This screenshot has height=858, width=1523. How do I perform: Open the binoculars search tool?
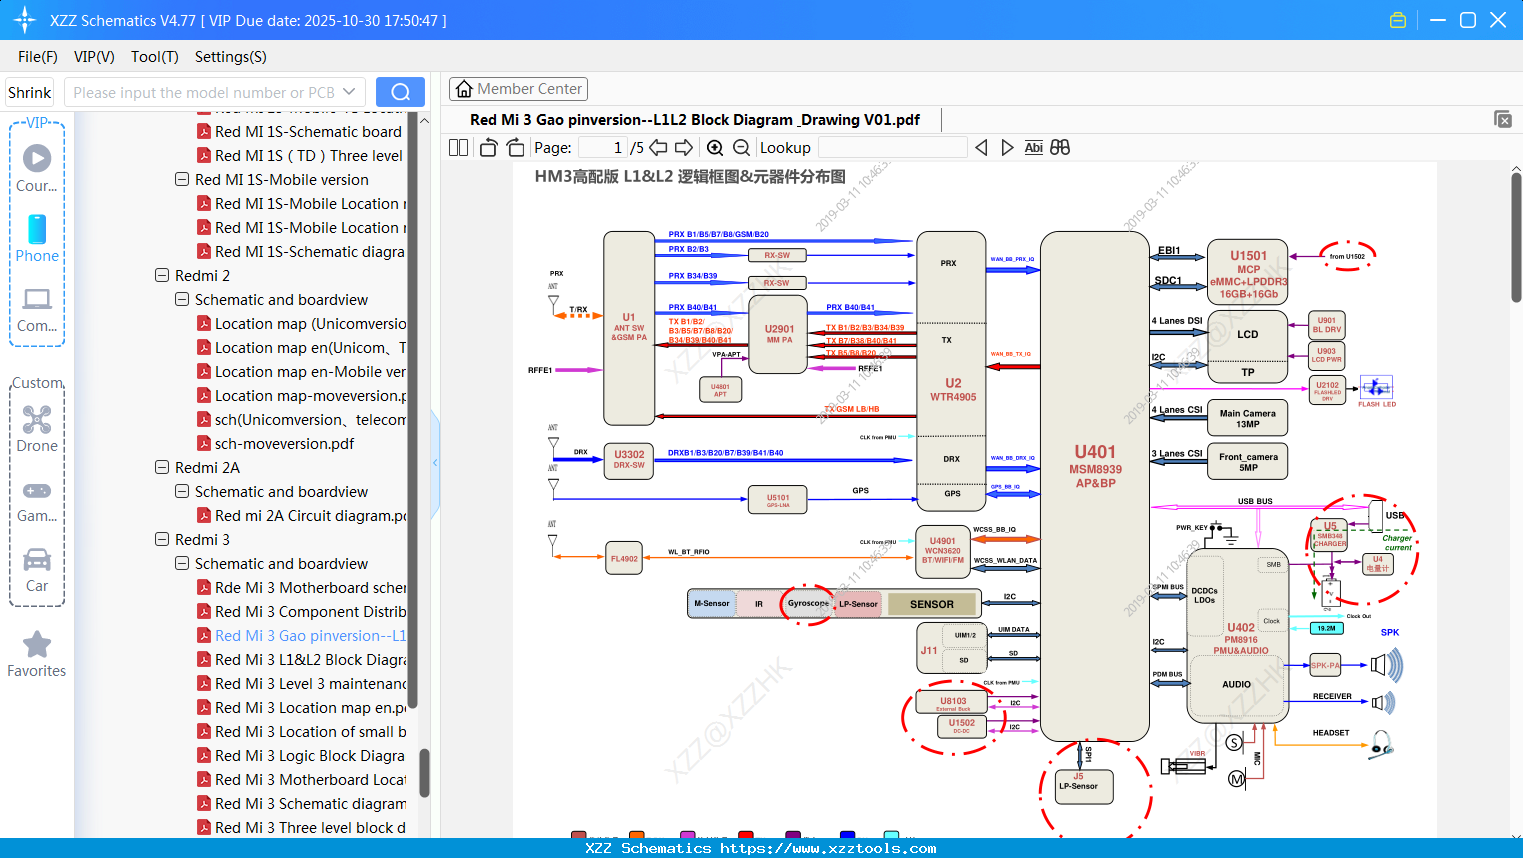tap(1060, 147)
